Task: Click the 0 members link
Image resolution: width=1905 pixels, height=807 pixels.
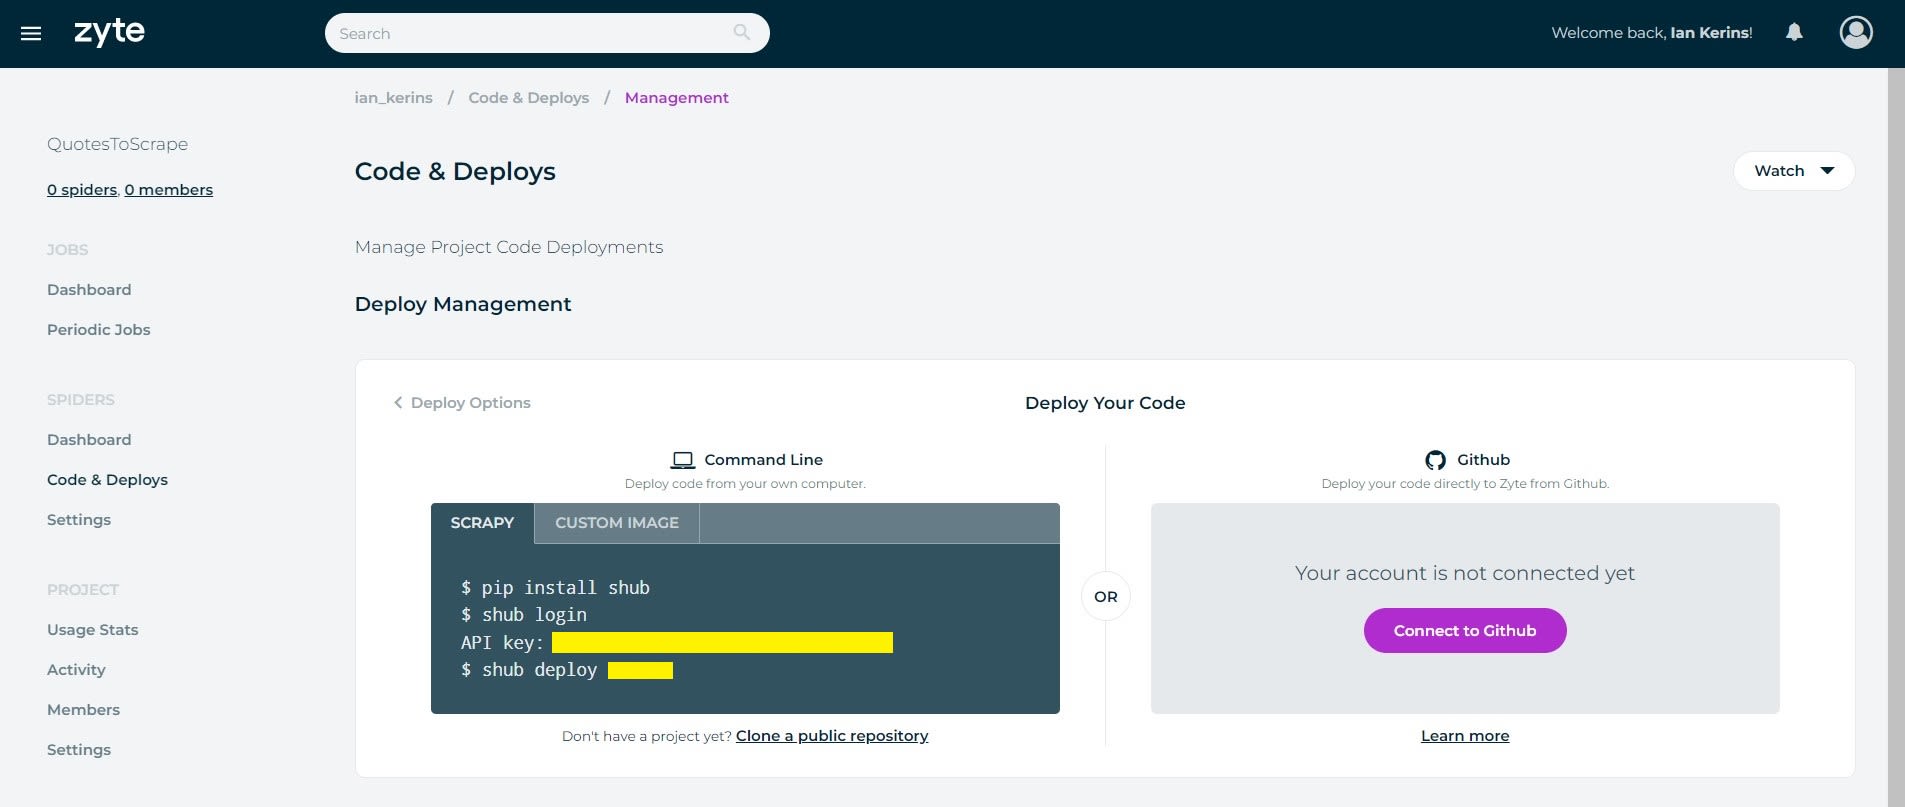Action: [169, 190]
